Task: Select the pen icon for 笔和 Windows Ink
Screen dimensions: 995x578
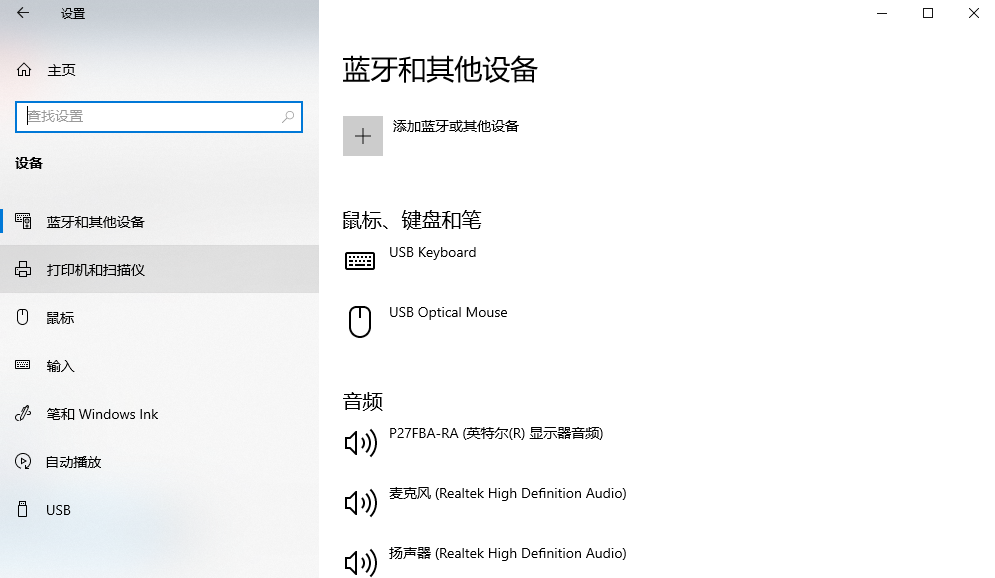Action: pyautogui.click(x=22, y=413)
